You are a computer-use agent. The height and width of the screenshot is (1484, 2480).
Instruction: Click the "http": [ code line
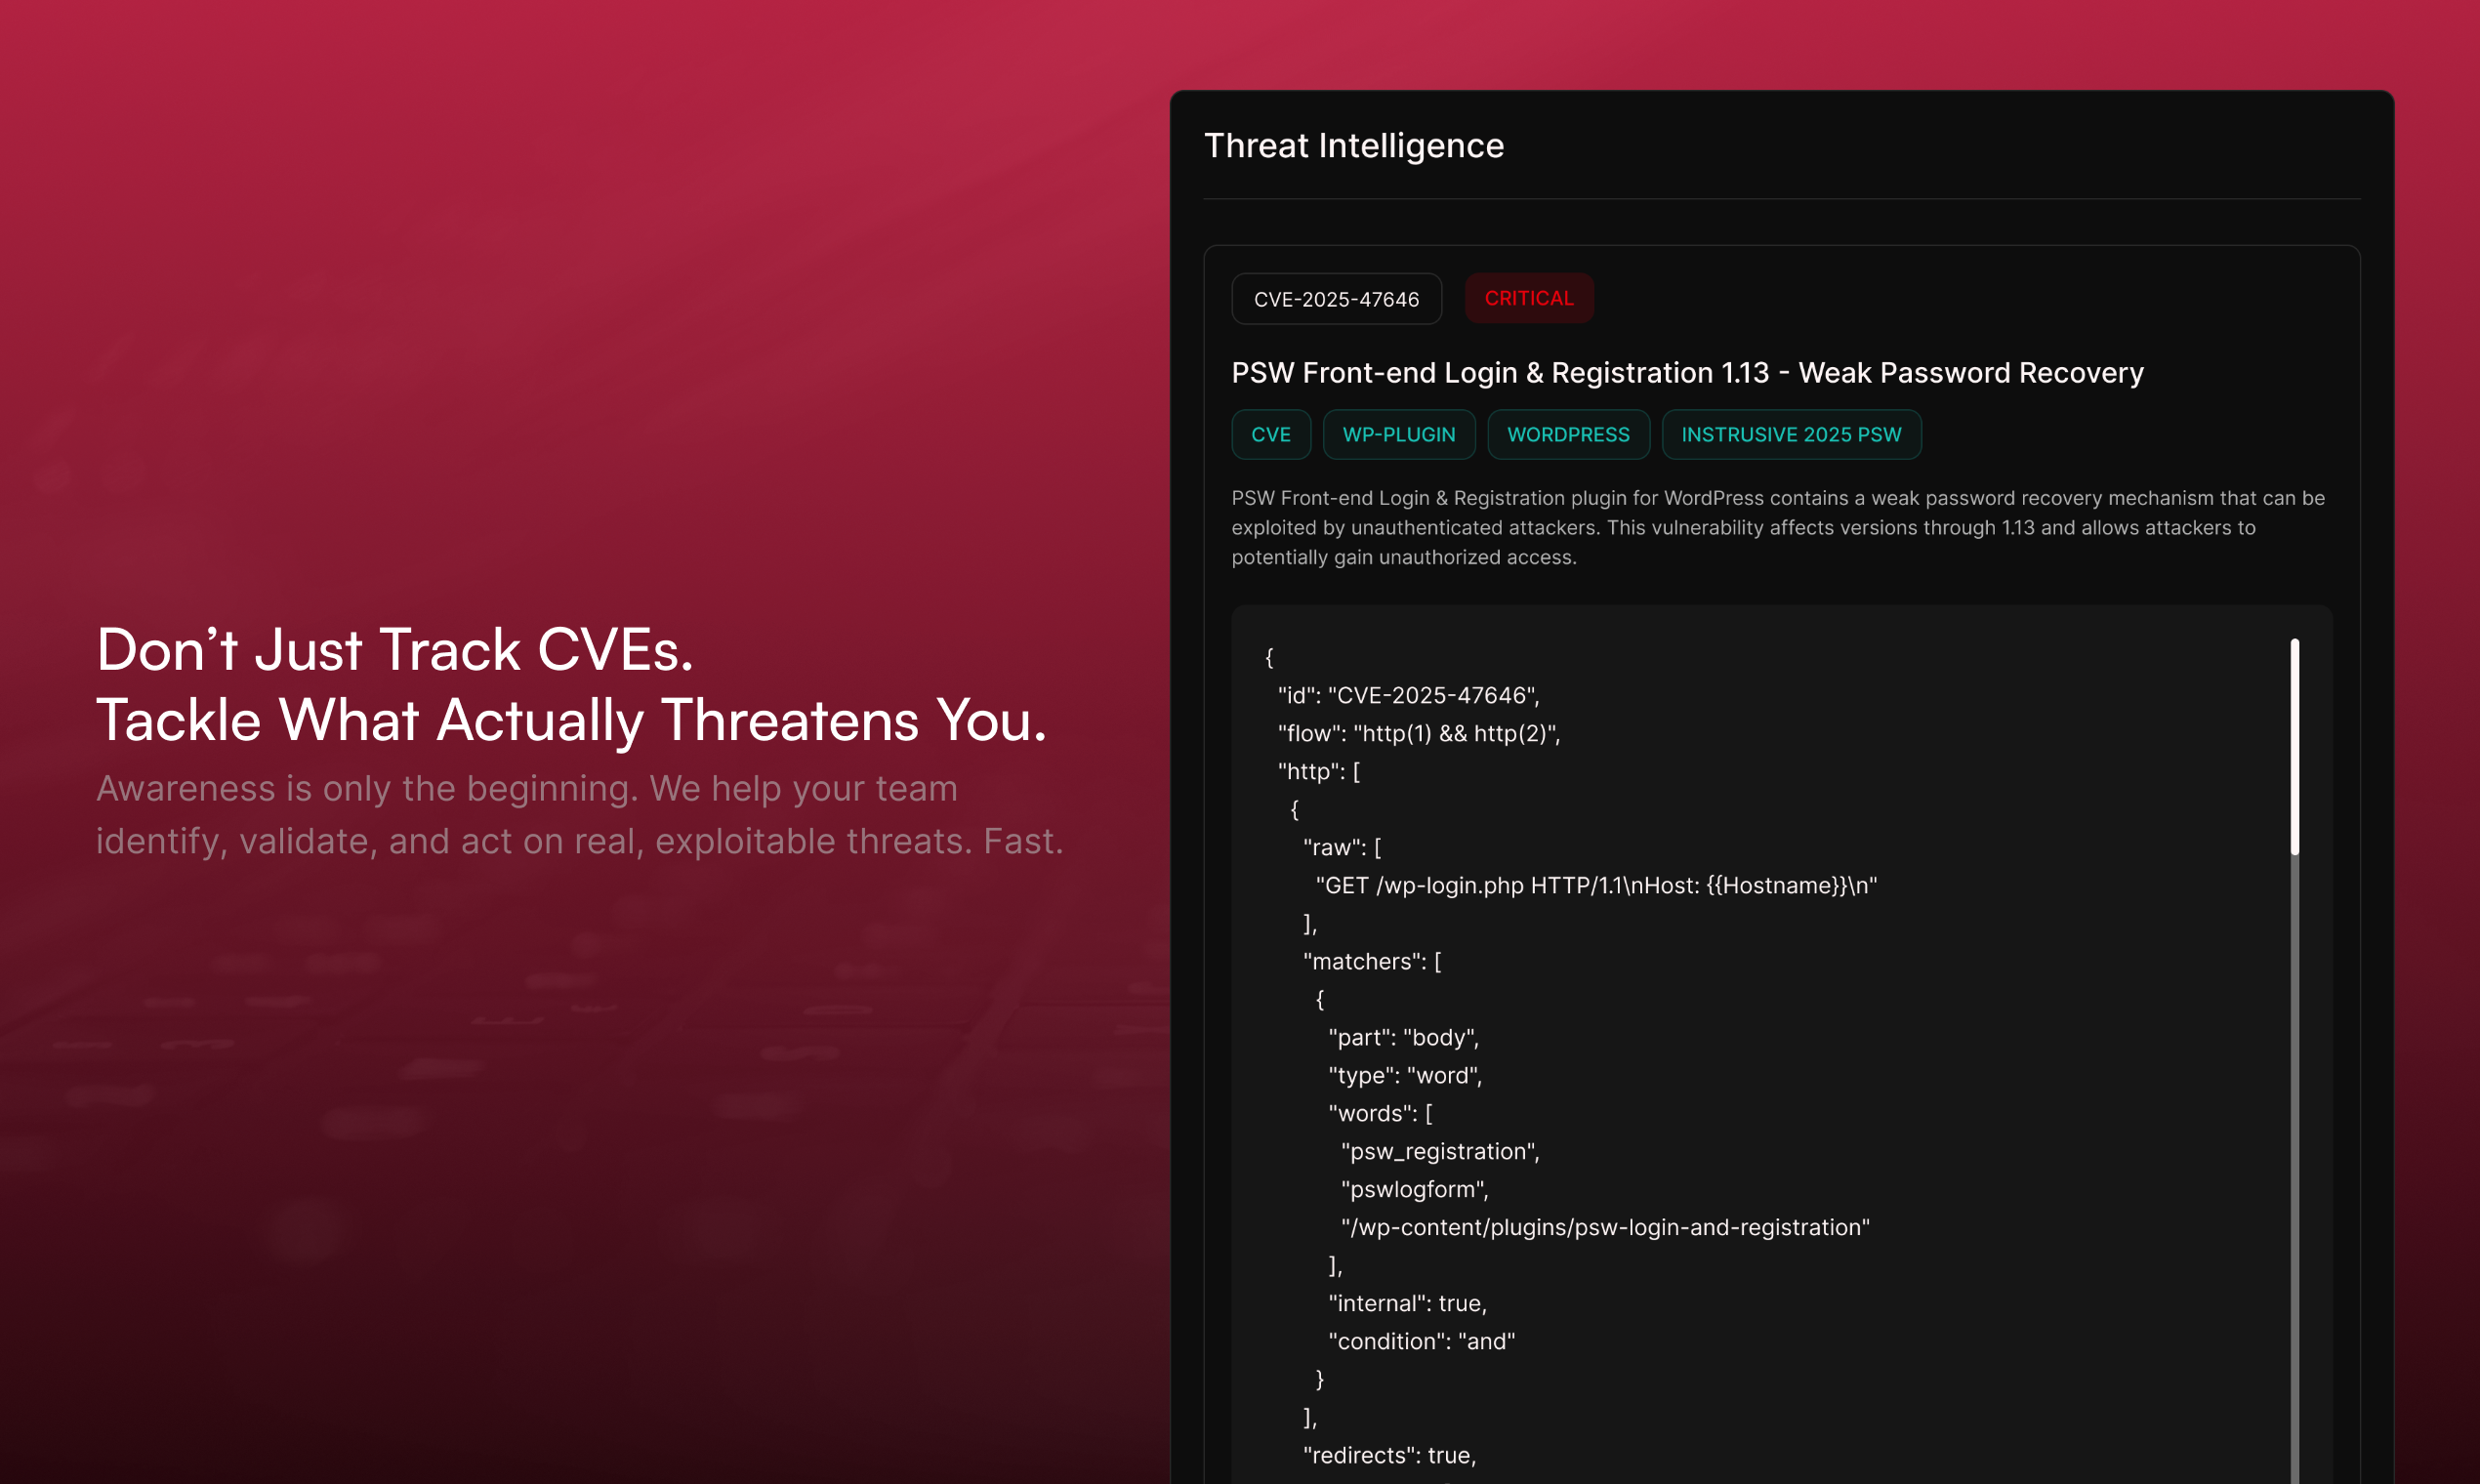pos(1319,771)
